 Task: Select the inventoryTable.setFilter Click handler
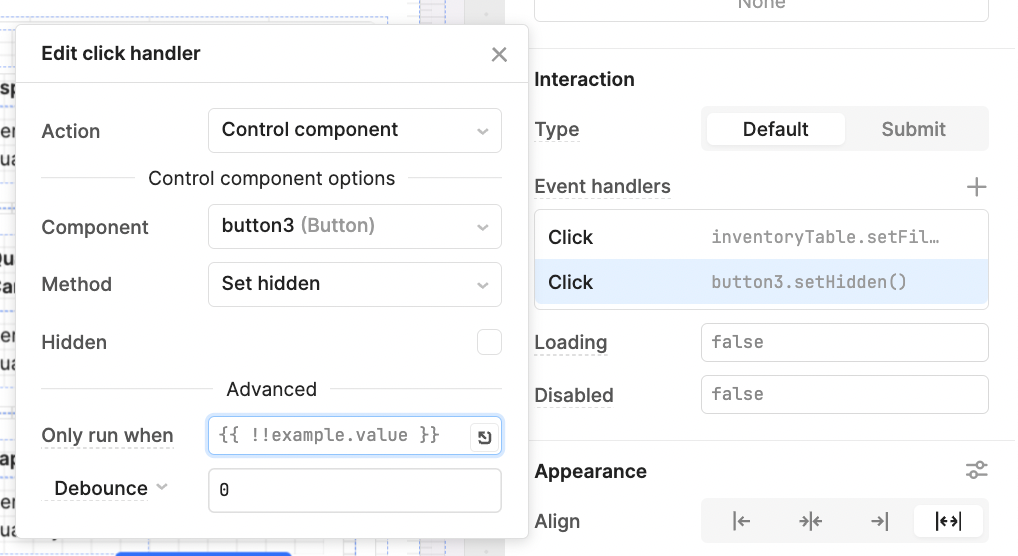coord(761,237)
